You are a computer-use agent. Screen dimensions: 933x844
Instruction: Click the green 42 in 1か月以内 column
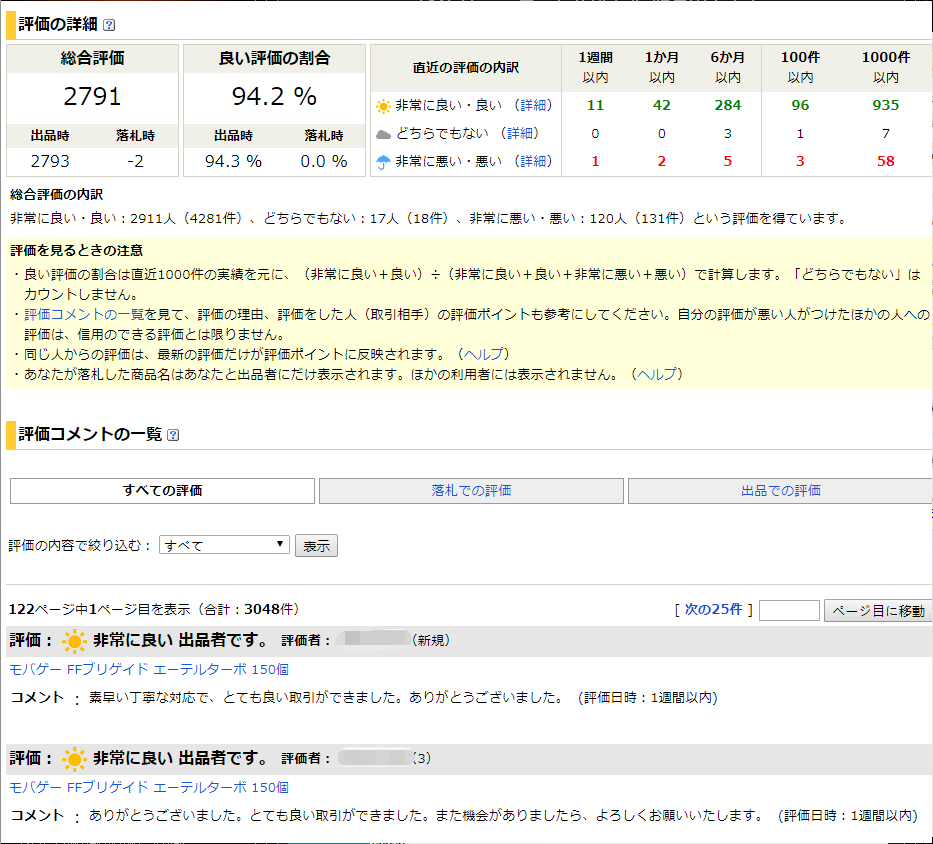tap(662, 105)
